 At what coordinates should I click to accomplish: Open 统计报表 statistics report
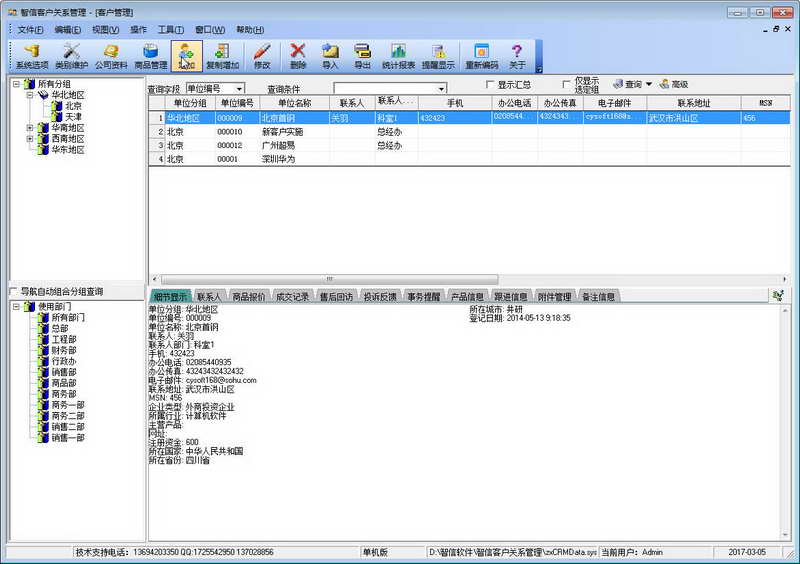(398, 56)
